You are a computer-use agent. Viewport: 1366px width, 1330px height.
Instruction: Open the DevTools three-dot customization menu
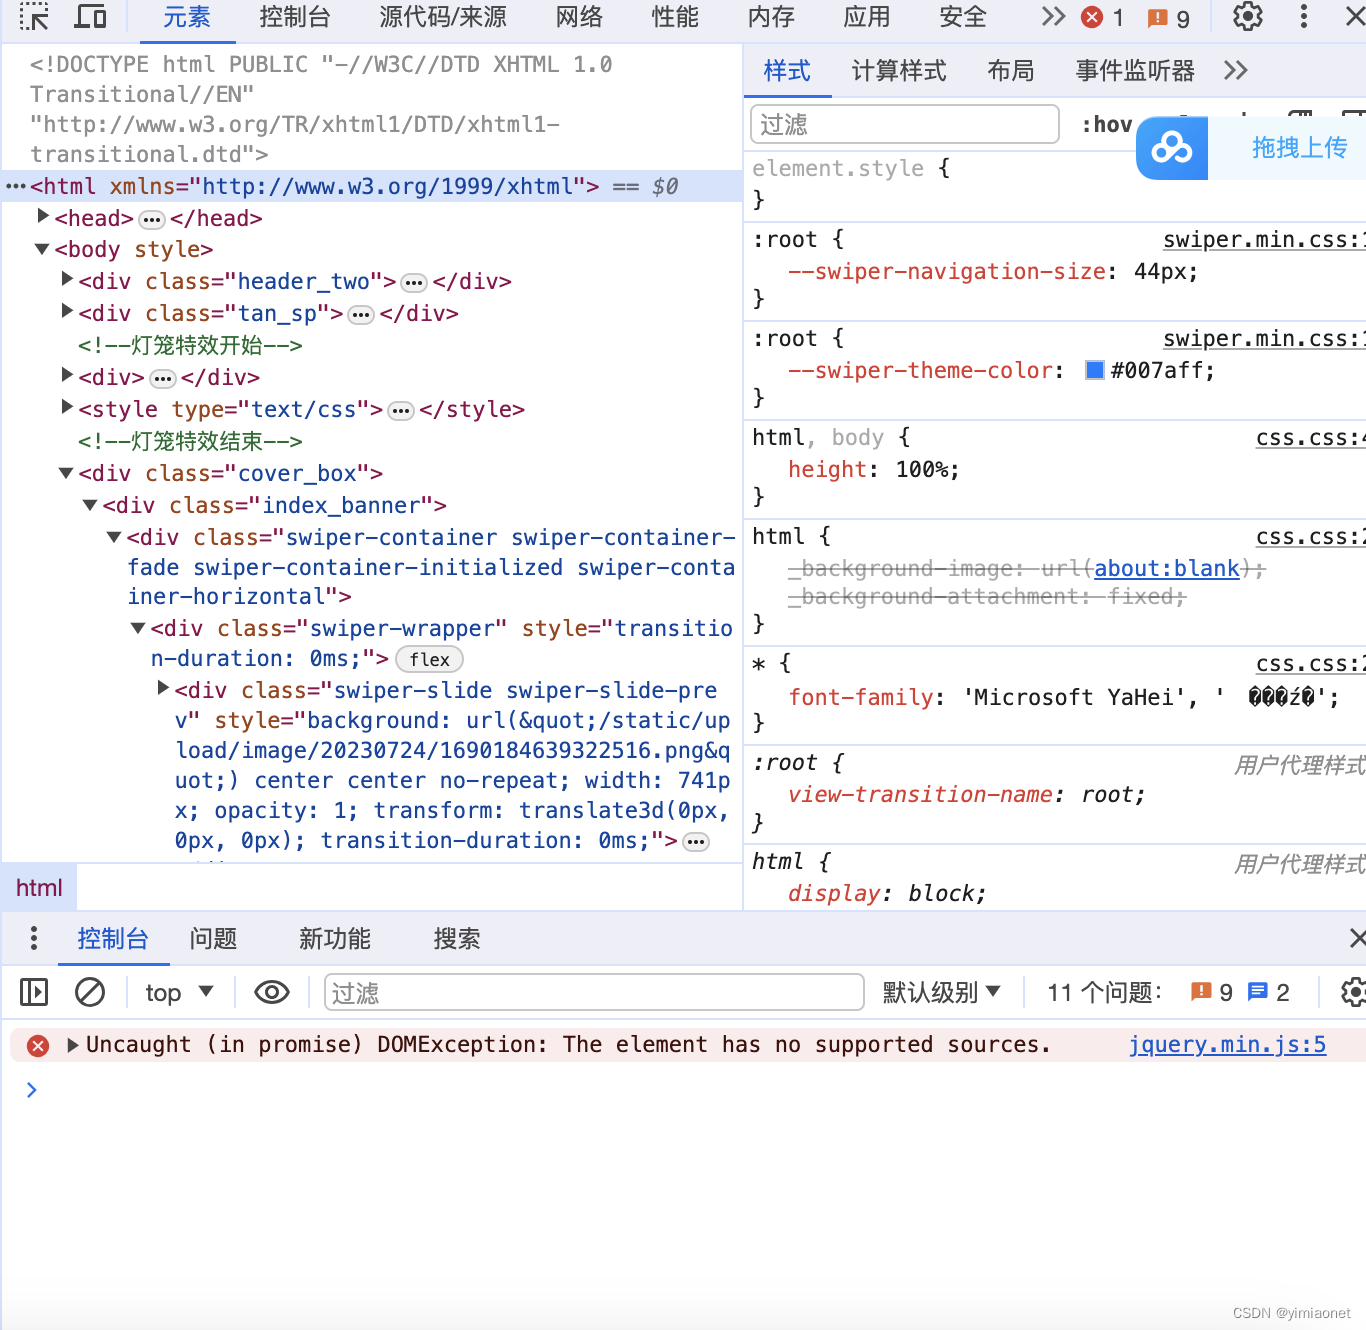[x=1303, y=17]
